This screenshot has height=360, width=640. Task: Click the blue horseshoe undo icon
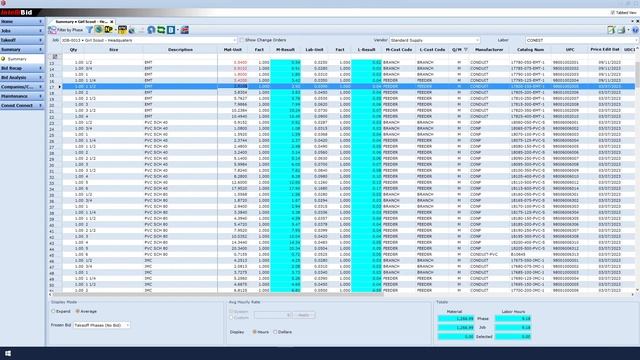pyautogui.click(x=151, y=30)
